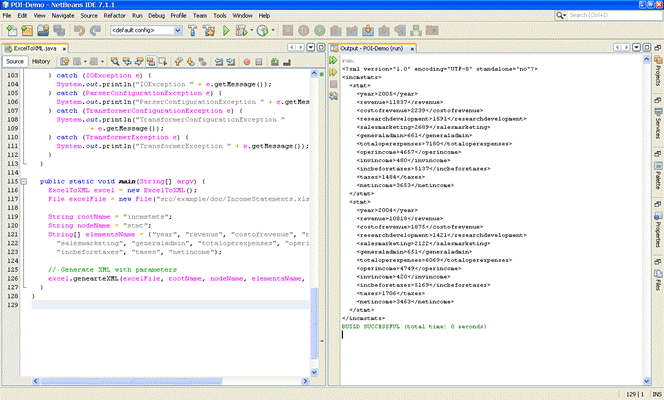The image size is (664, 400).
Task: Open dropdown arrow beside Debug Project icon
Action: click(x=252, y=30)
